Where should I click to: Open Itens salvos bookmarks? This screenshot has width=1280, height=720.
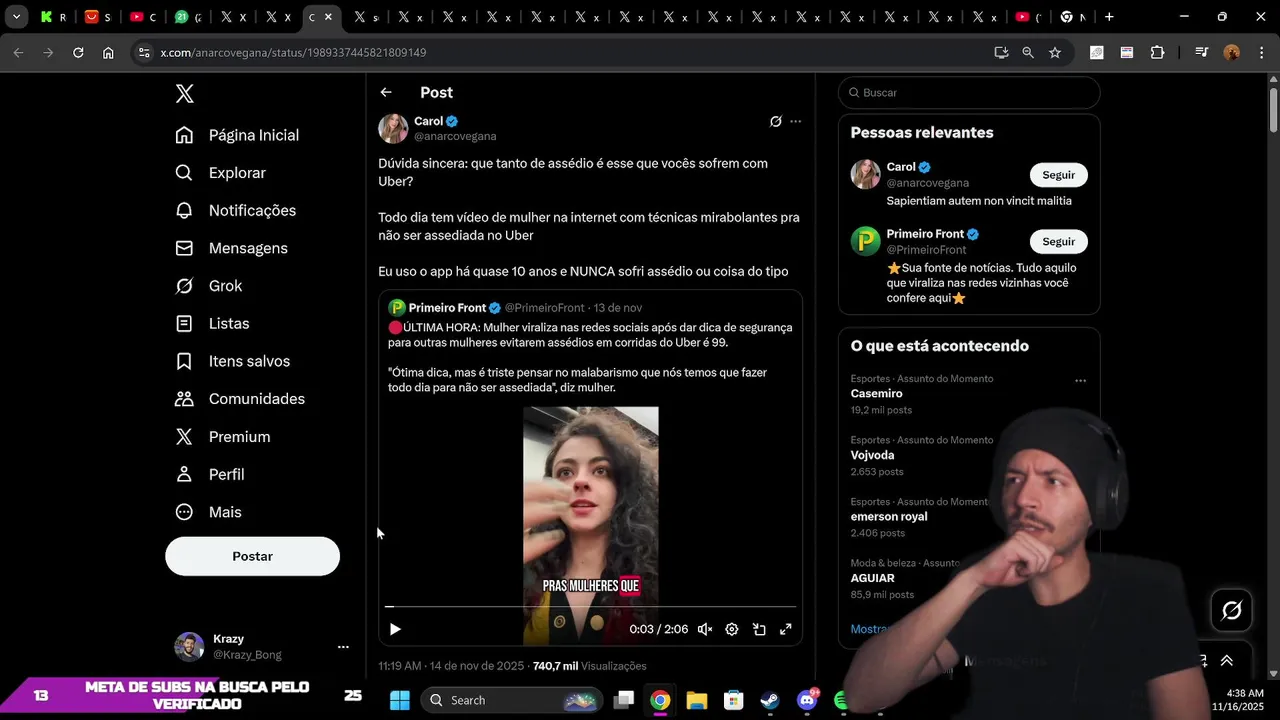(233, 361)
